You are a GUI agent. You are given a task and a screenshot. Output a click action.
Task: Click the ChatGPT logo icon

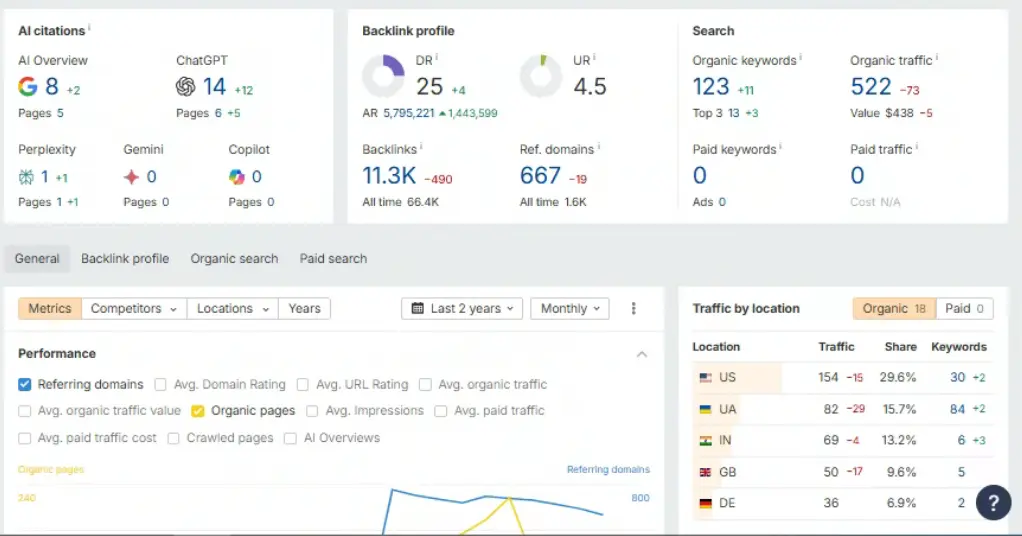pos(185,86)
